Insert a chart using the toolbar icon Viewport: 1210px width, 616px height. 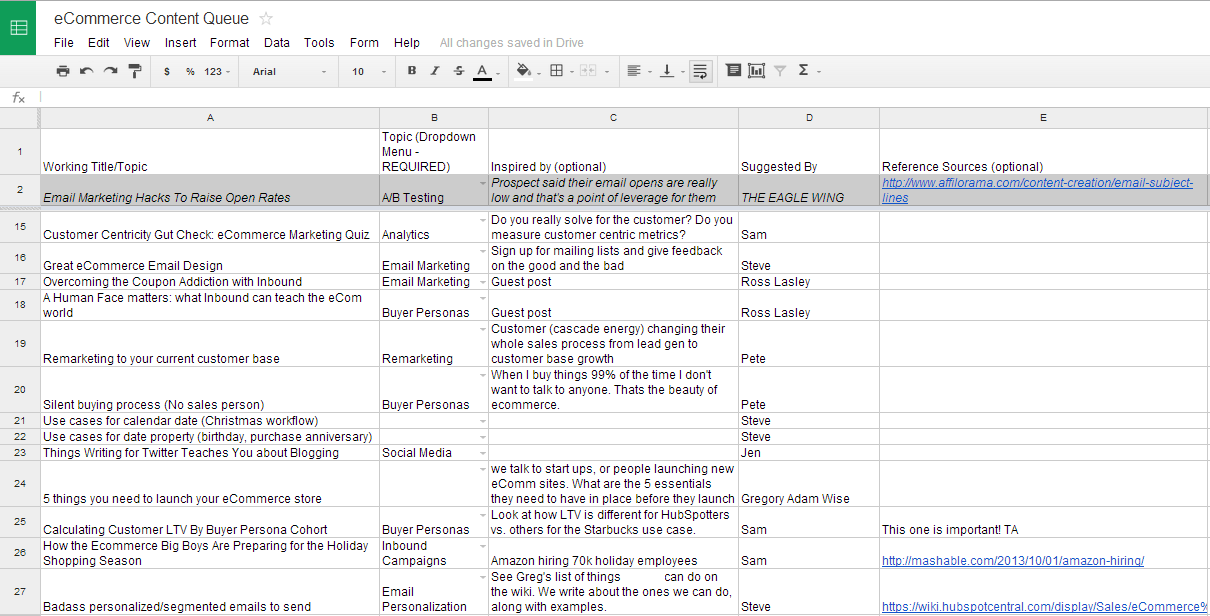tap(756, 71)
